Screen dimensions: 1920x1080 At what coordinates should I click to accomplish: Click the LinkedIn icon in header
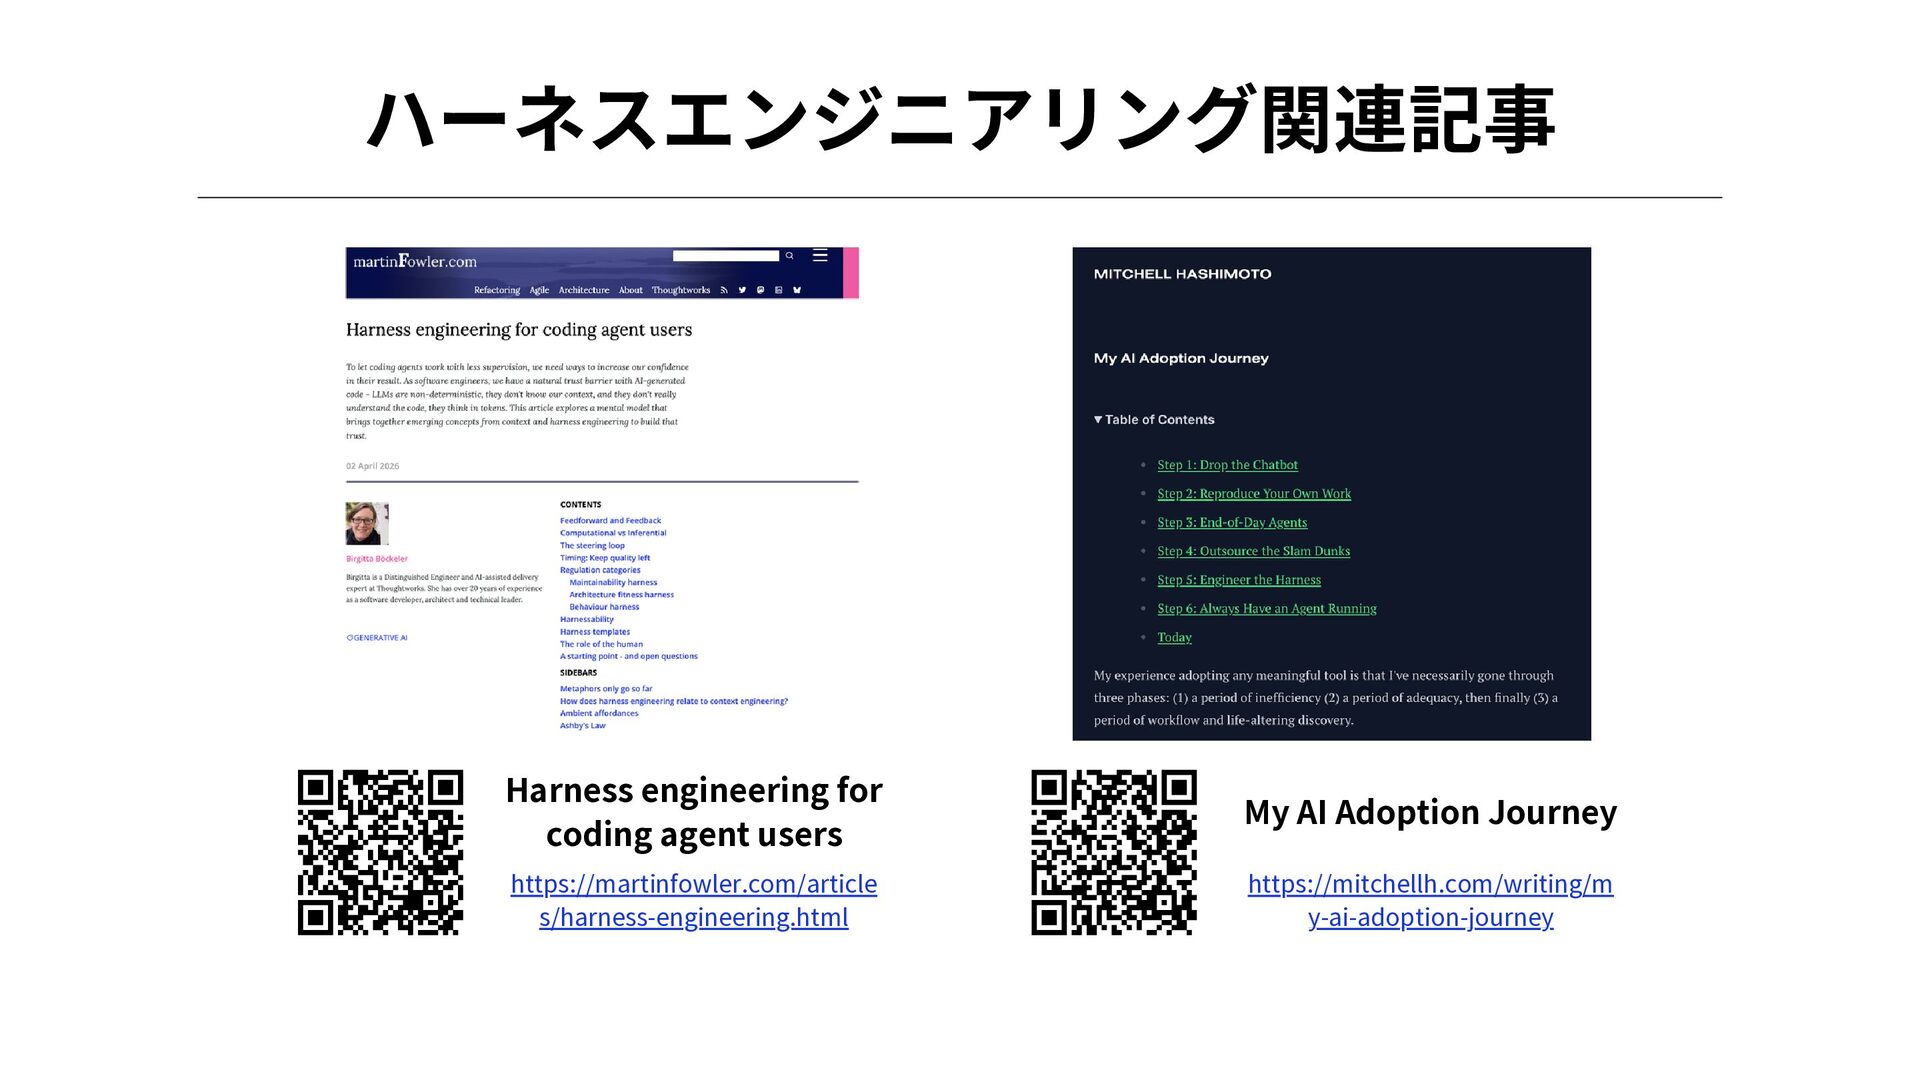[x=778, y=290]
